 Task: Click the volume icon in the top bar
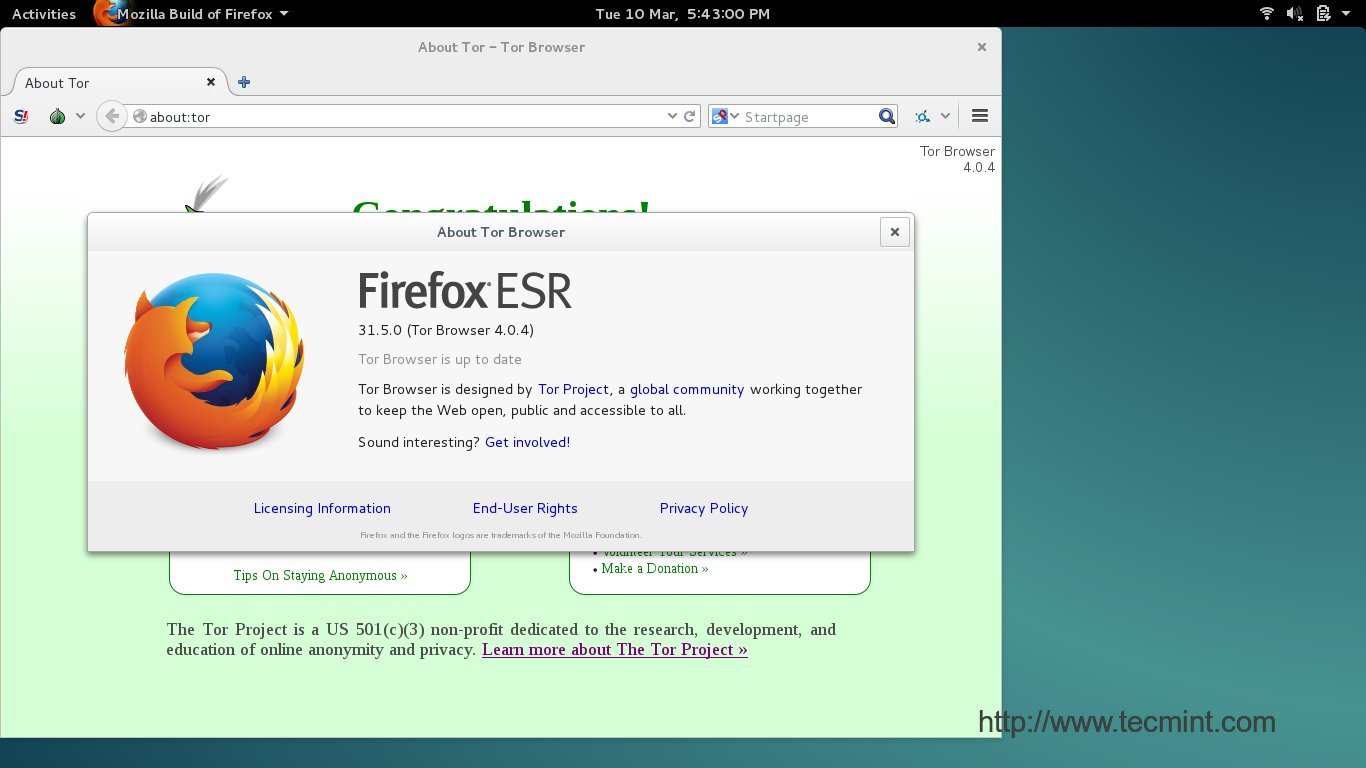(1295, 14)
